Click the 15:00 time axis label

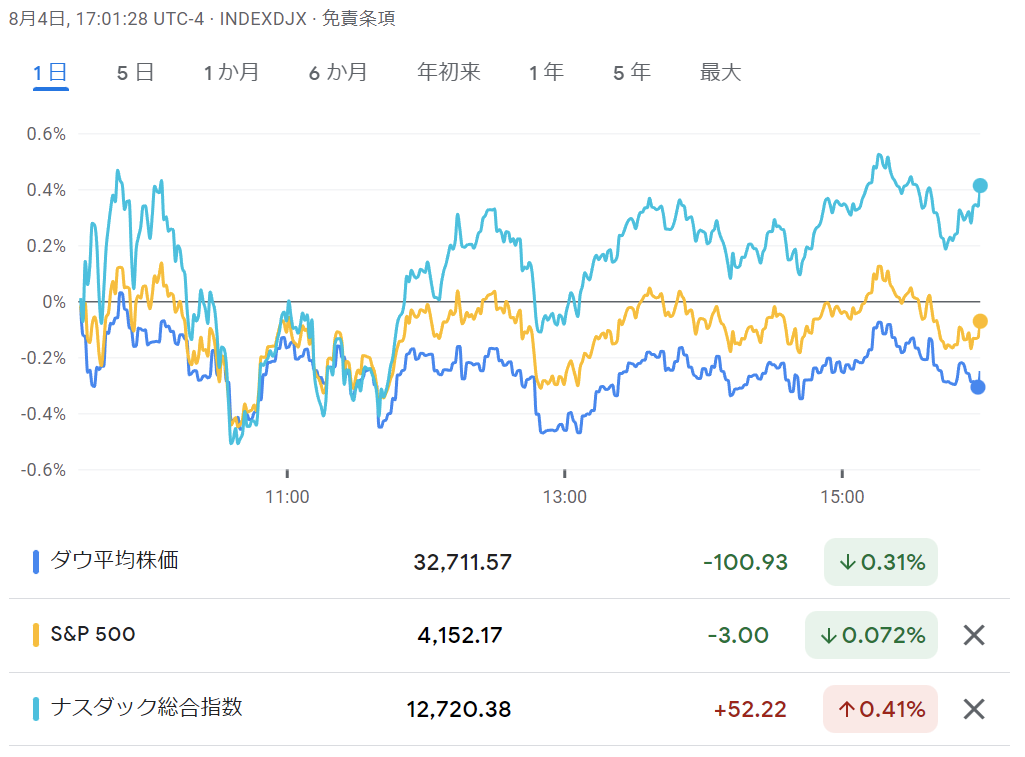click(842, 497)
